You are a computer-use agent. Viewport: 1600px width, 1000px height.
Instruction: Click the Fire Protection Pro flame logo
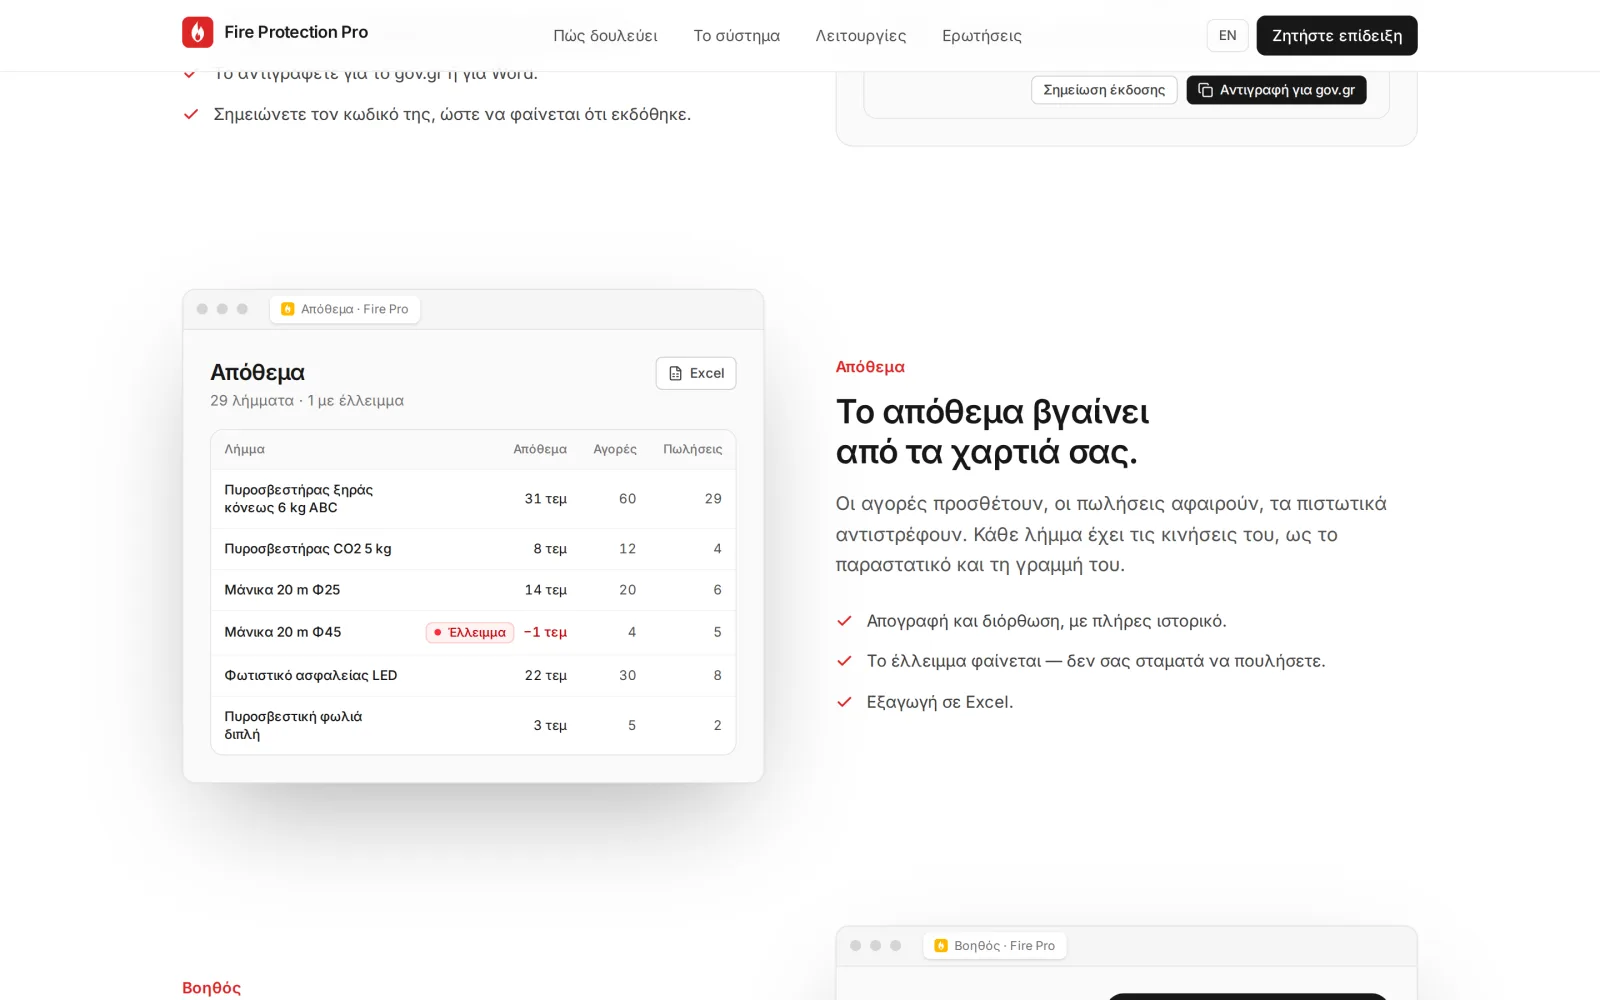198,32
